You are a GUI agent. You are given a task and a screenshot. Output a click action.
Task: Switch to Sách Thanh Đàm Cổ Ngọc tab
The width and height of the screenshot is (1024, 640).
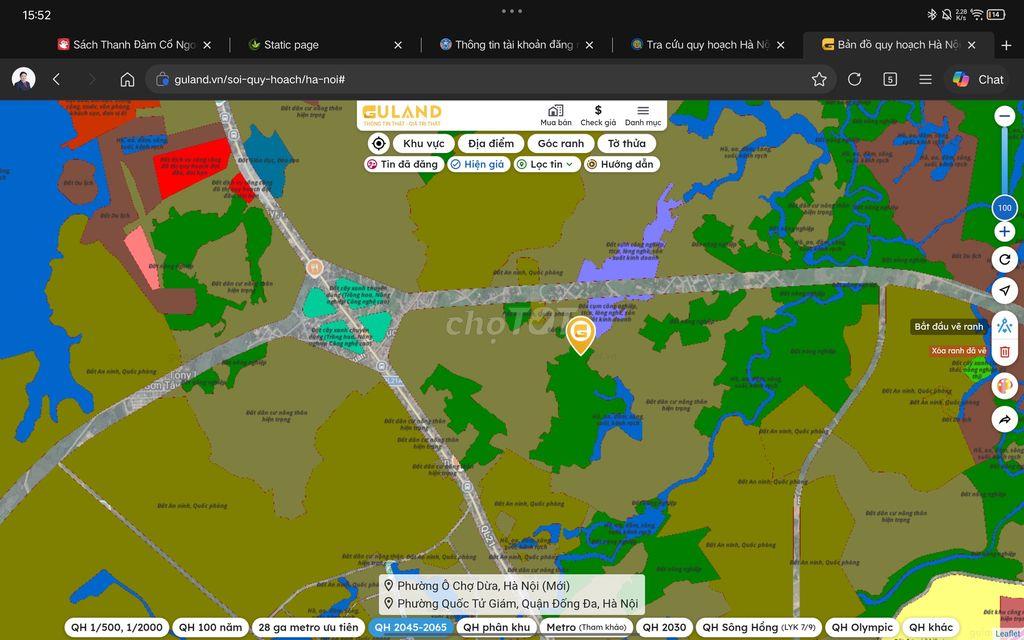point(133,45)
